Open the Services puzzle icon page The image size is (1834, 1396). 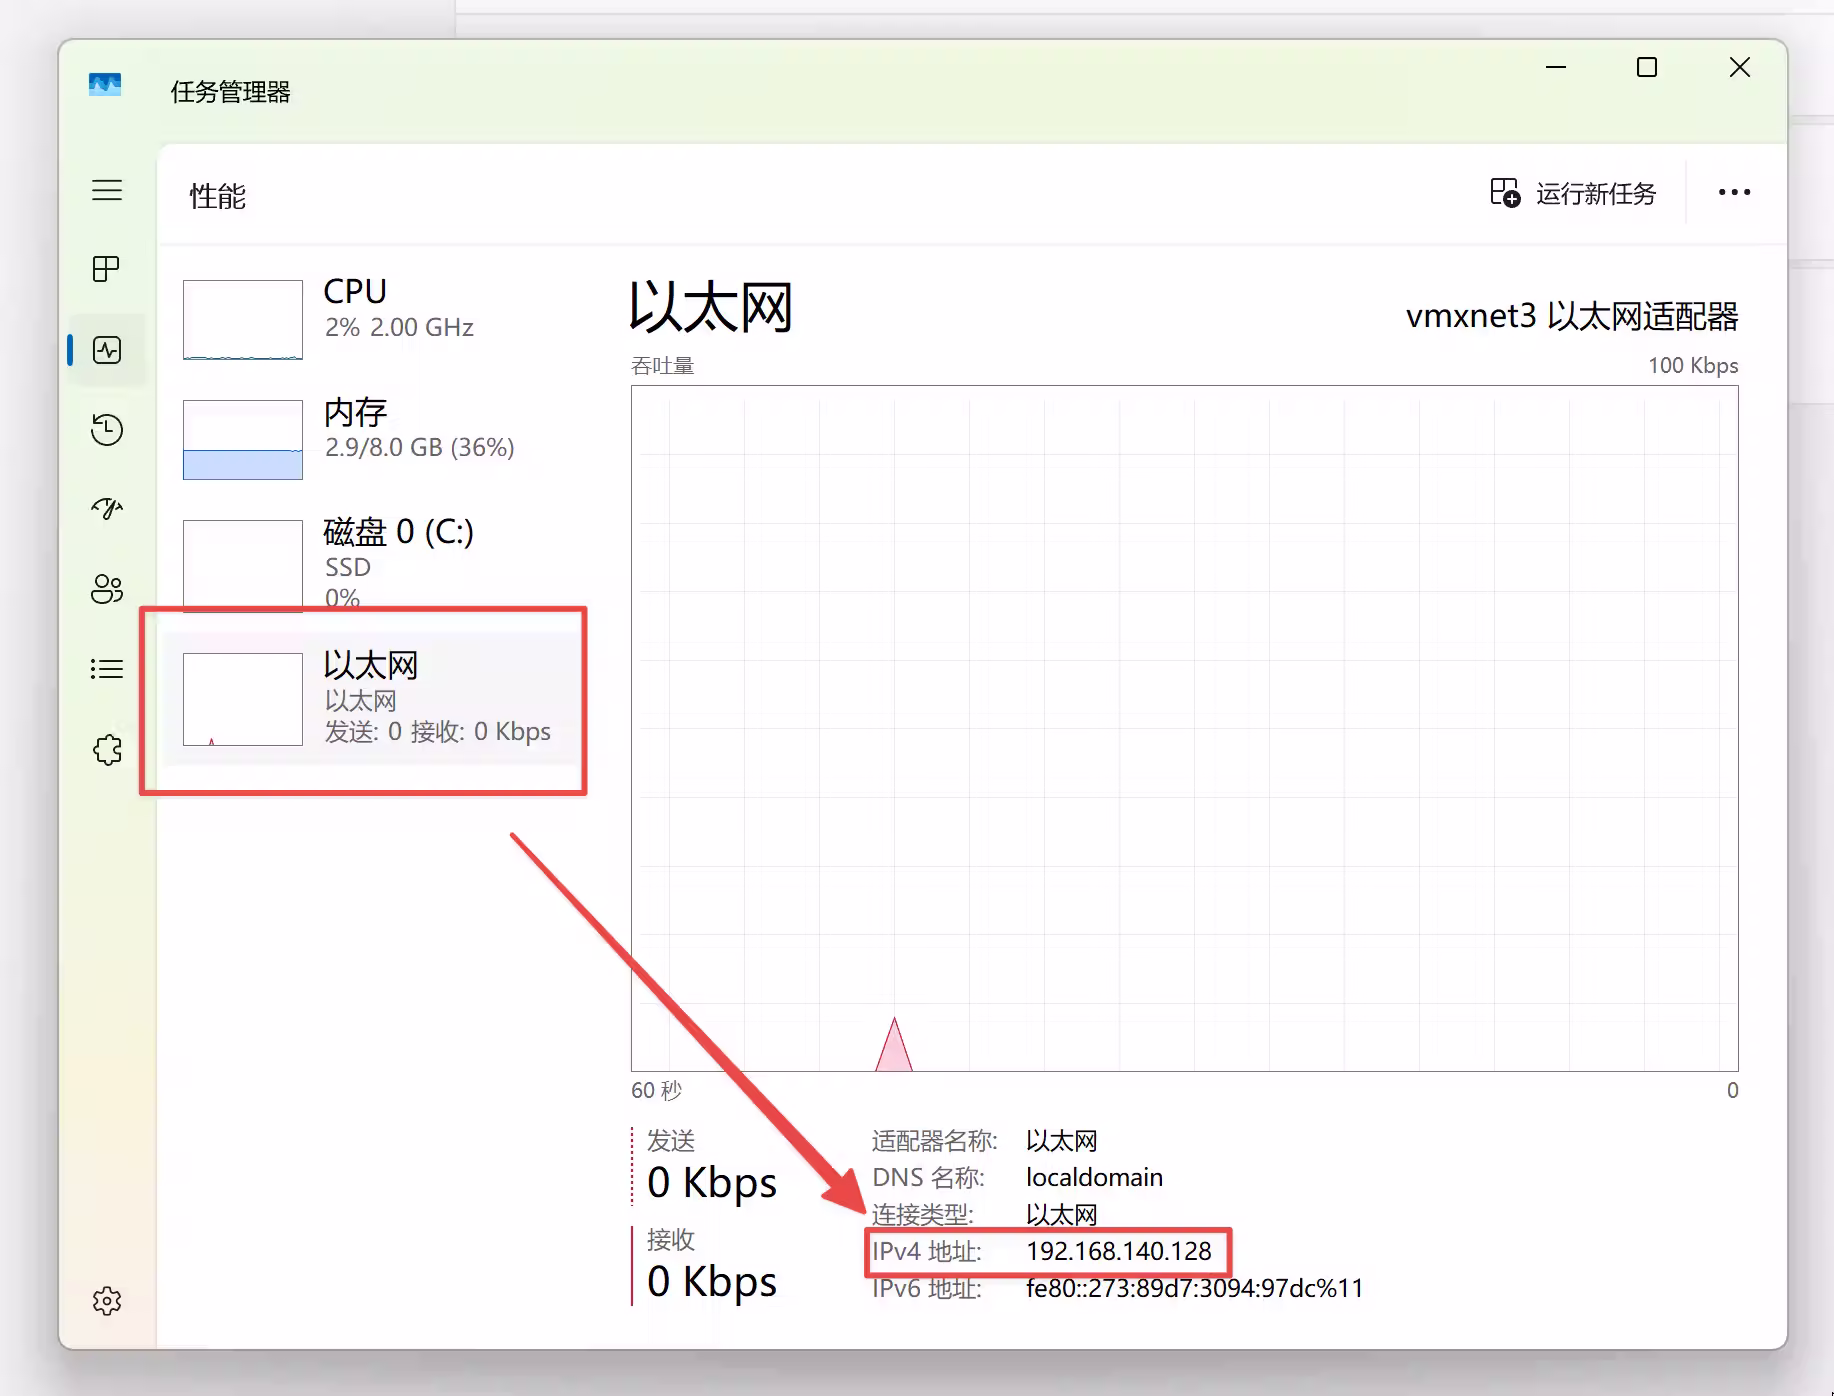point(107,750)
